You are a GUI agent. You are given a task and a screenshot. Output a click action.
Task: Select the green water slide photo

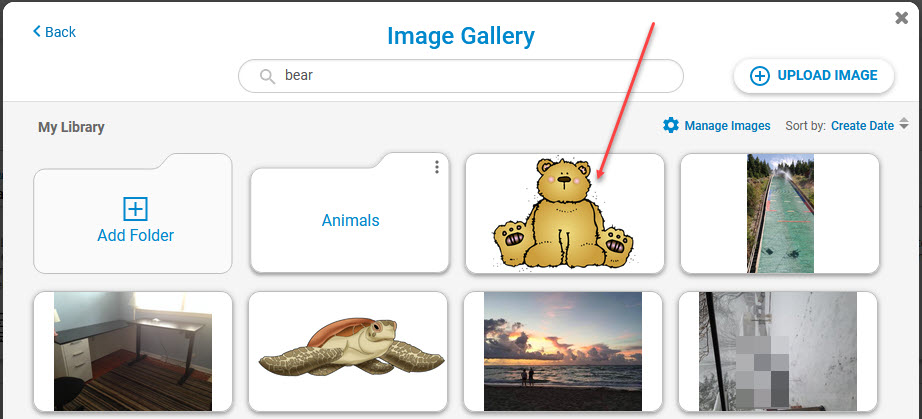pyautogui.click(x=779, y=213)
